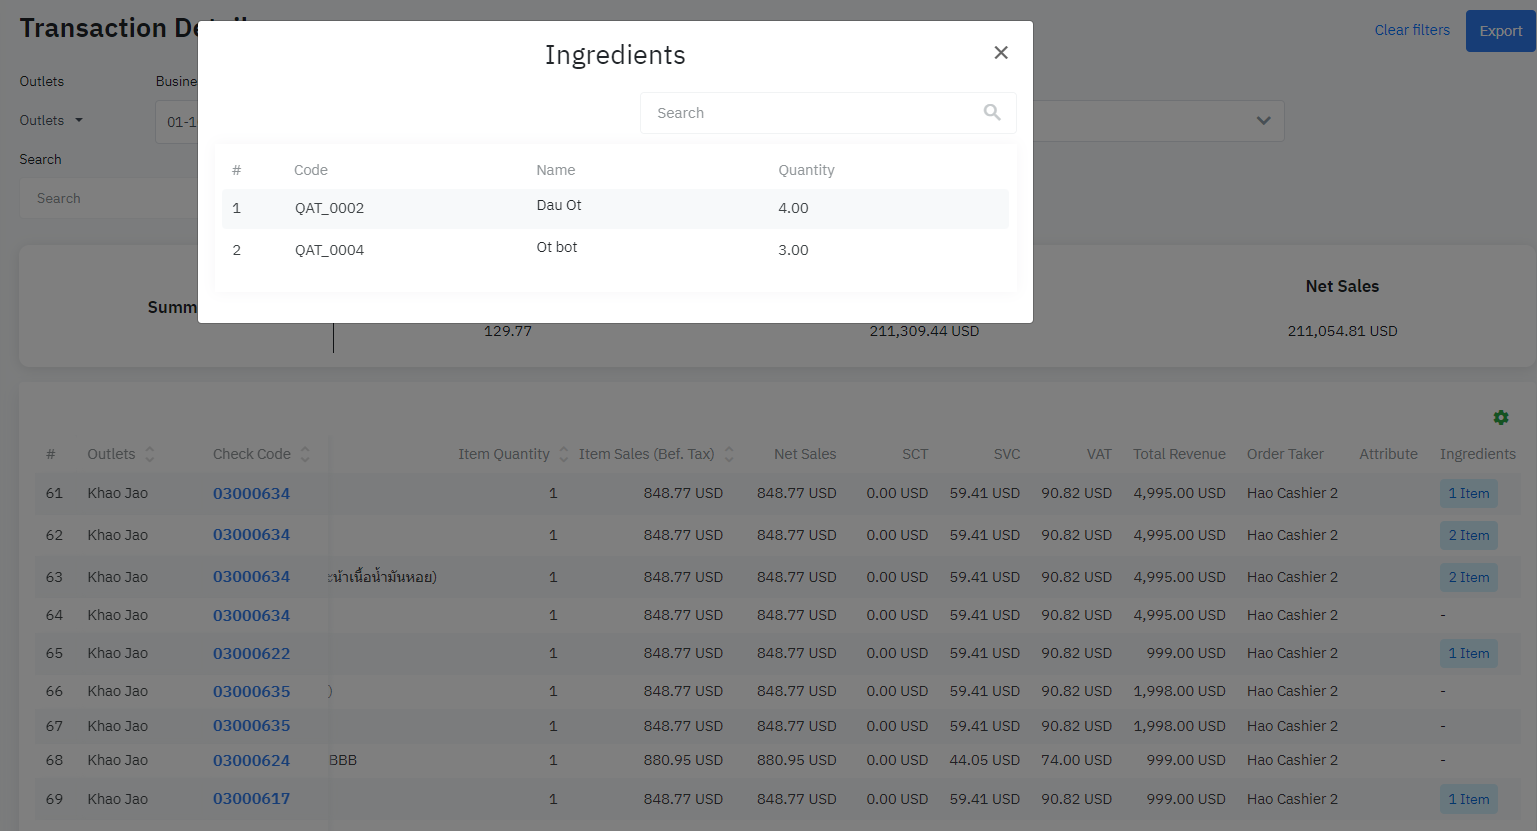Click the Net Sales summary value 211,054.81 USD
This screenshot has width=1537, height=831.
(1342, 331)
